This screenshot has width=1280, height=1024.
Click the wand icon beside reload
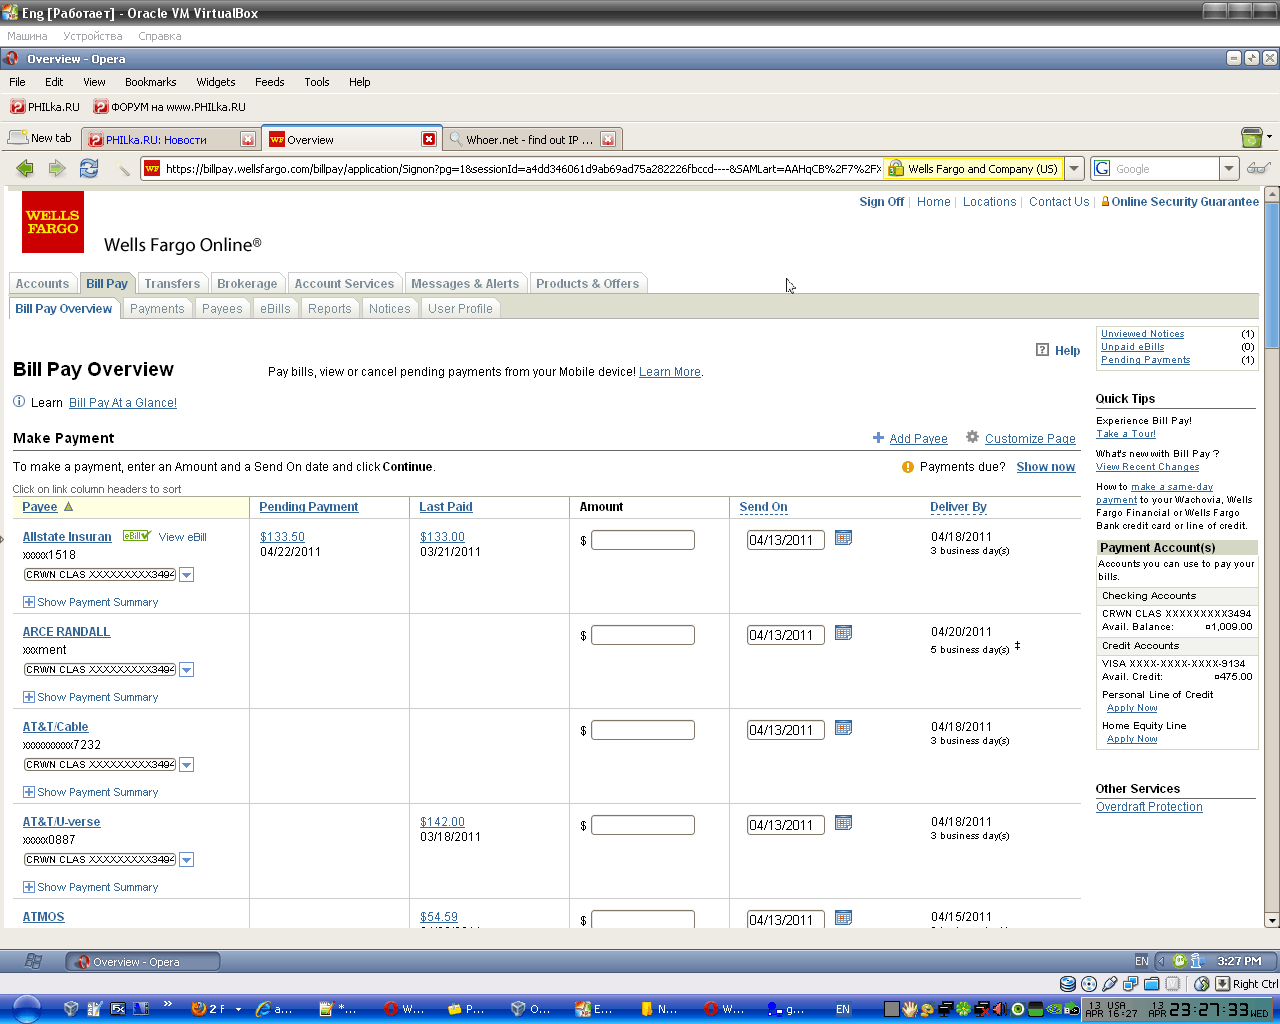[x=123, y=168]
